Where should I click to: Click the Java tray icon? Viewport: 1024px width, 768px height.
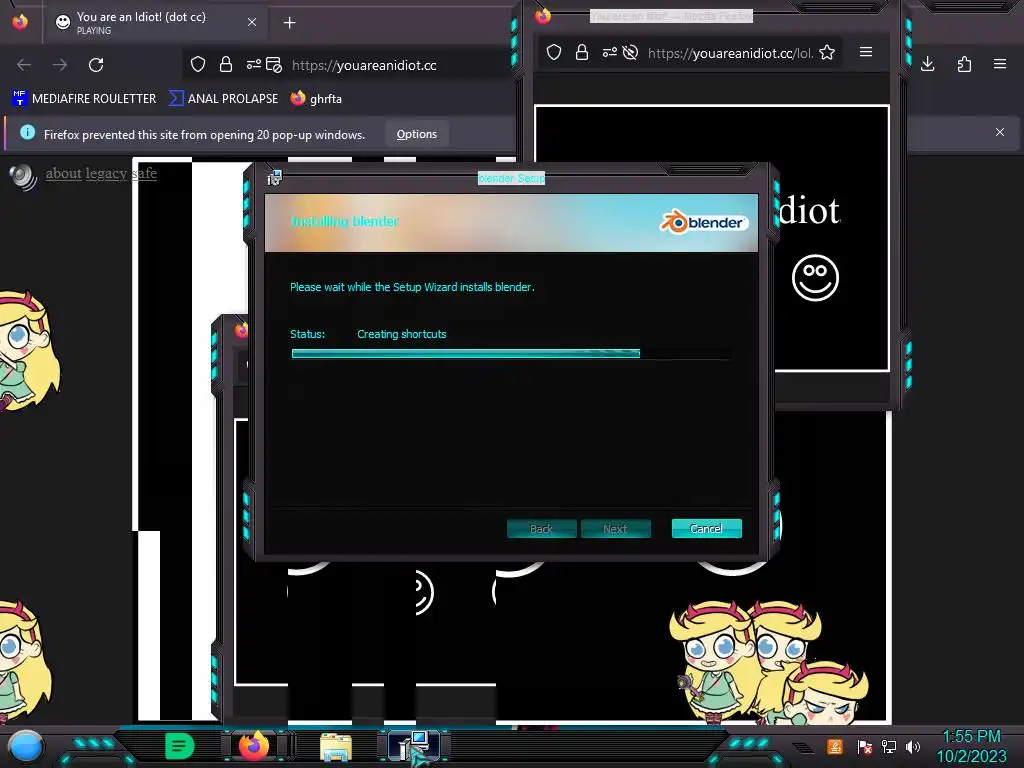pos(835,746)
